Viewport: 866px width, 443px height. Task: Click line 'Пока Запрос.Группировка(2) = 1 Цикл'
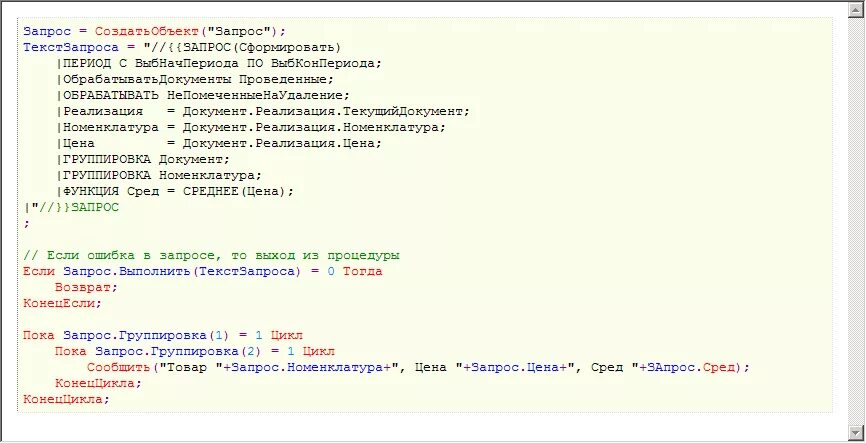195,351
